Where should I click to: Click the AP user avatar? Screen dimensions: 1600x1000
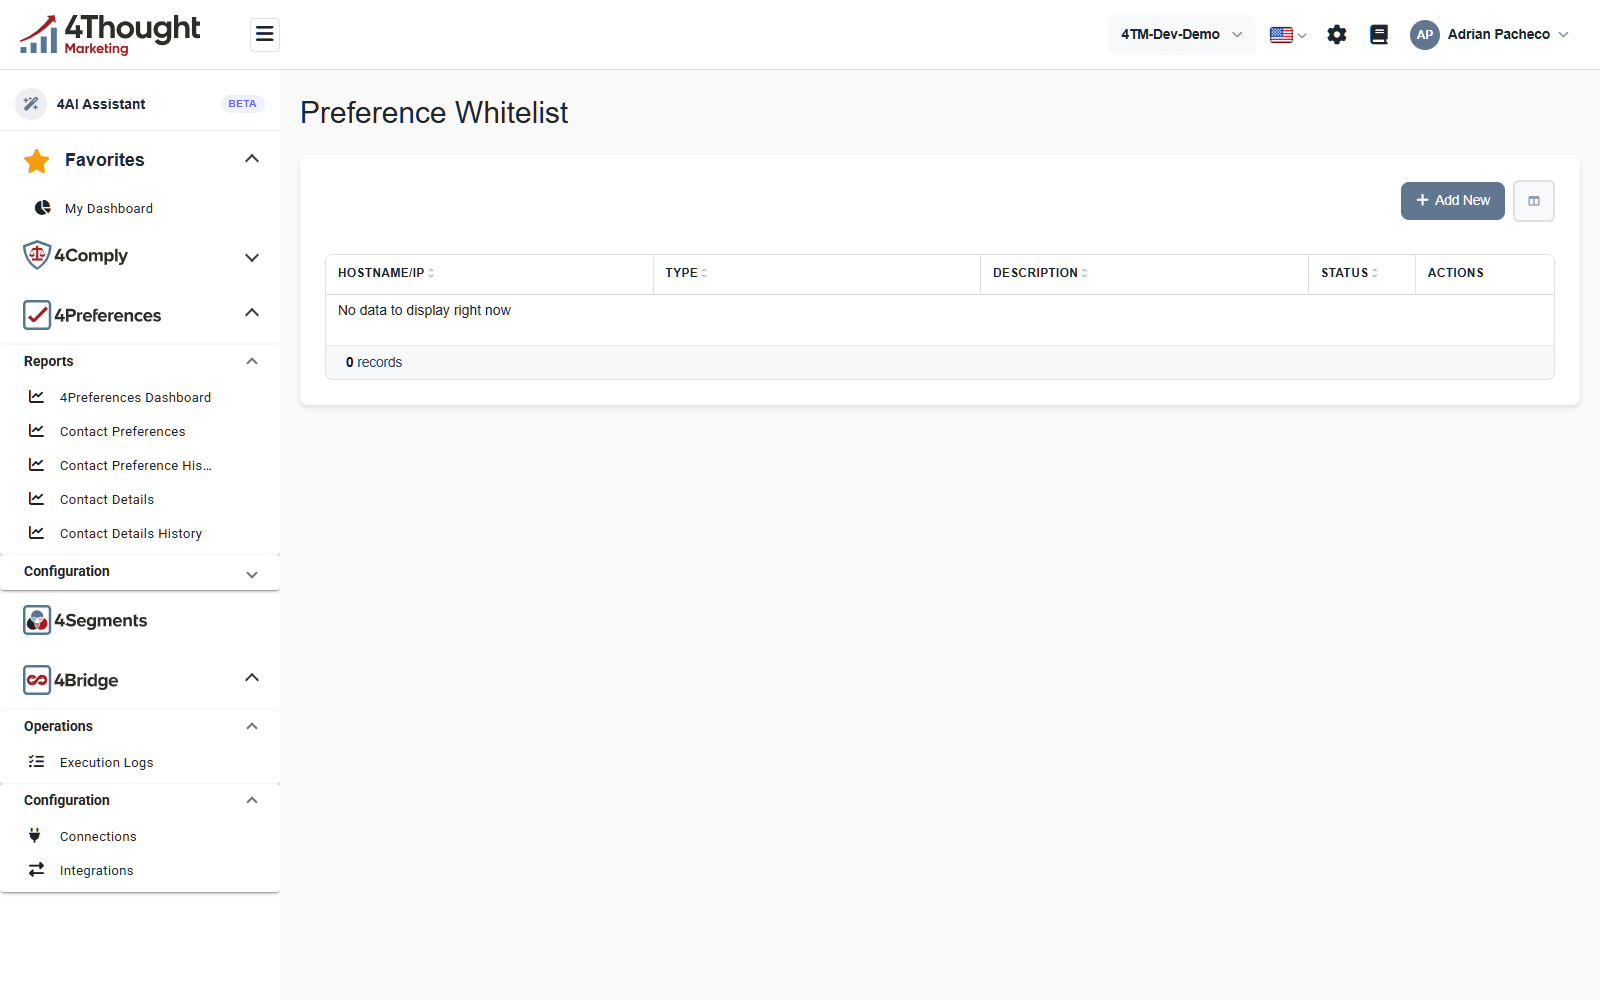[x=1425, y=35]
